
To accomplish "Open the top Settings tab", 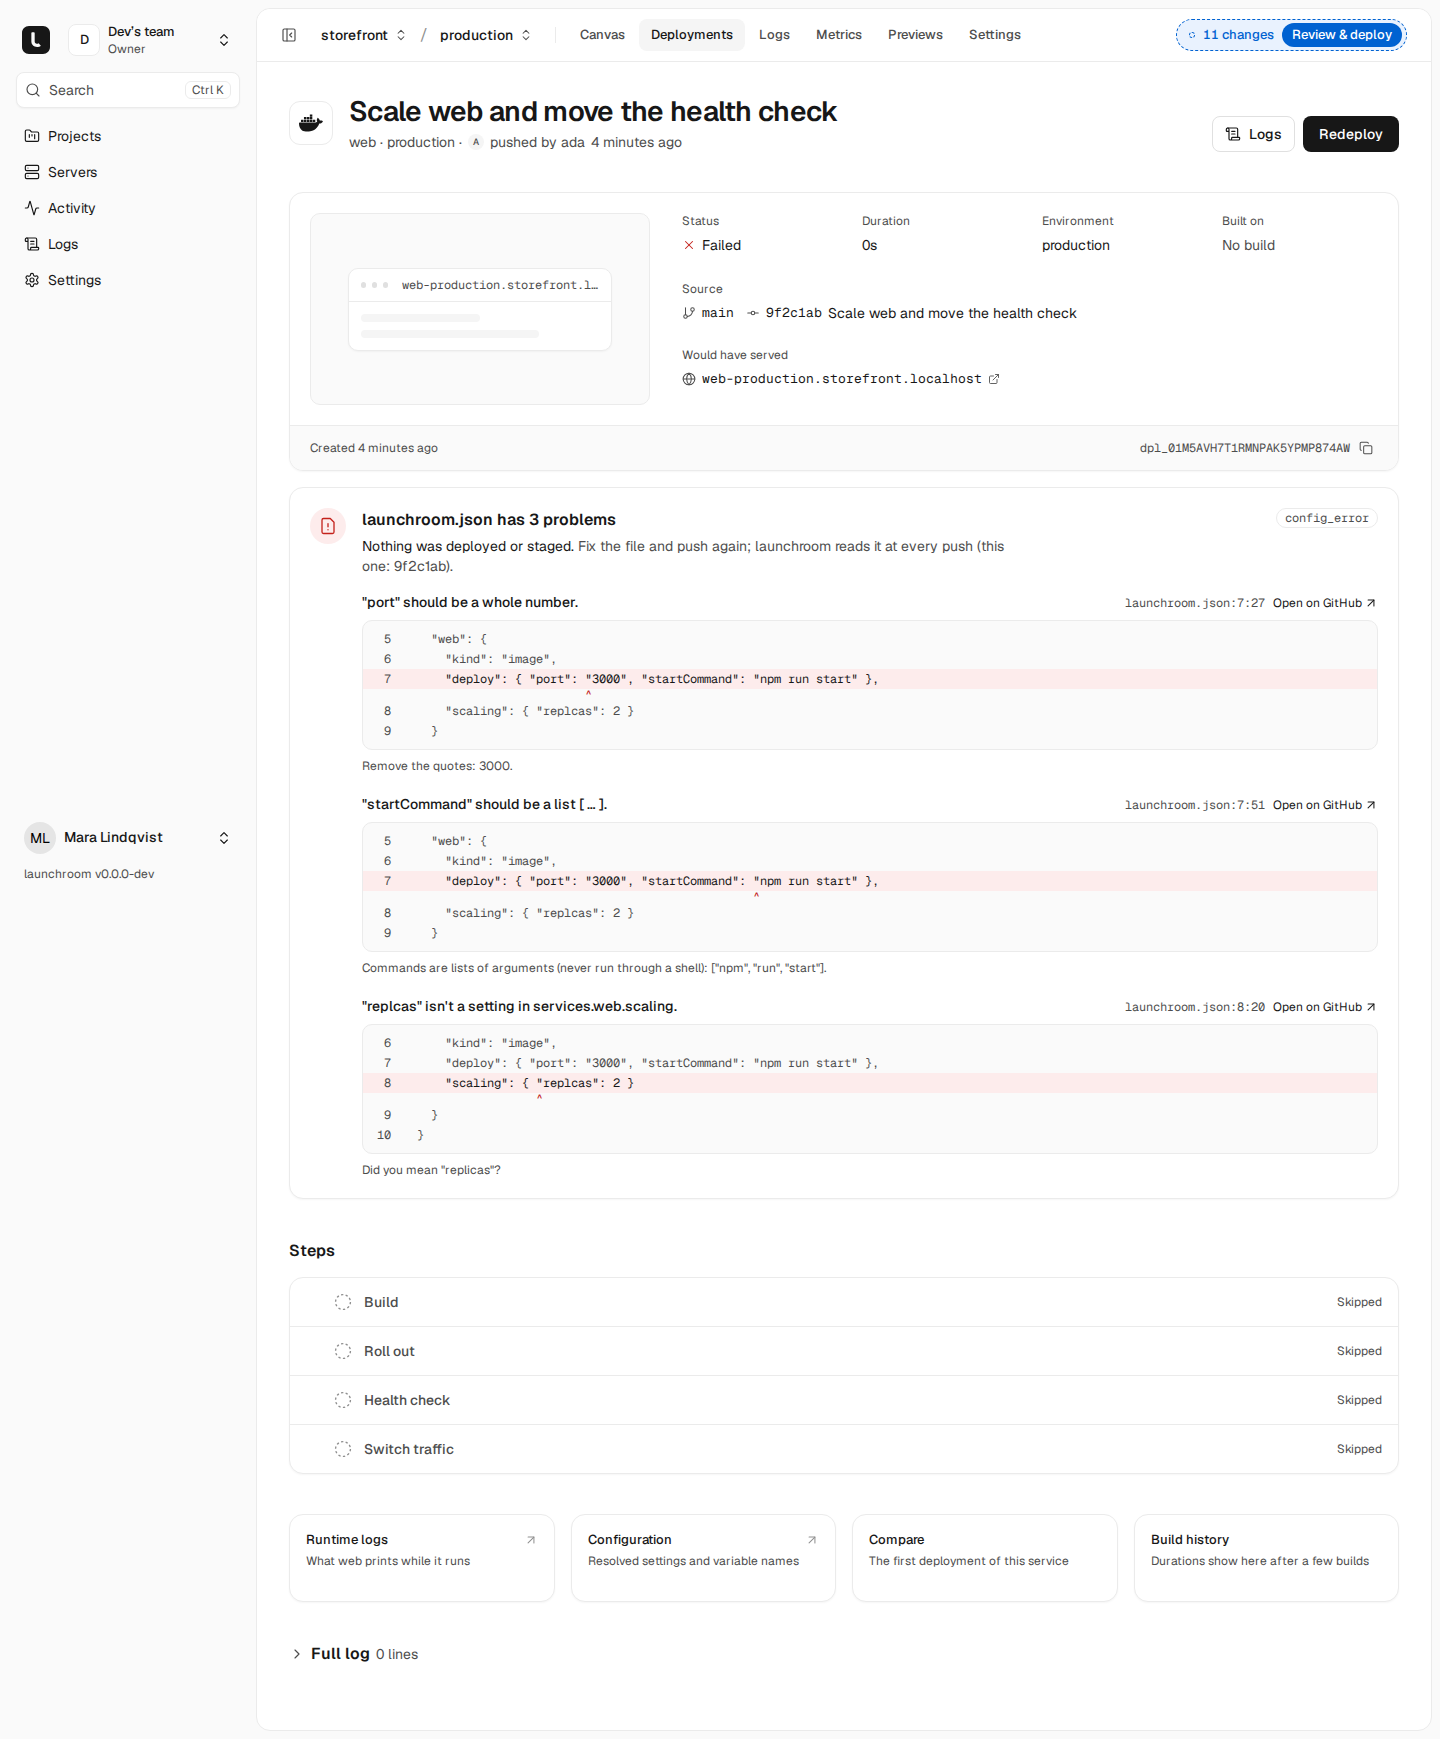I will coord(995,35).
